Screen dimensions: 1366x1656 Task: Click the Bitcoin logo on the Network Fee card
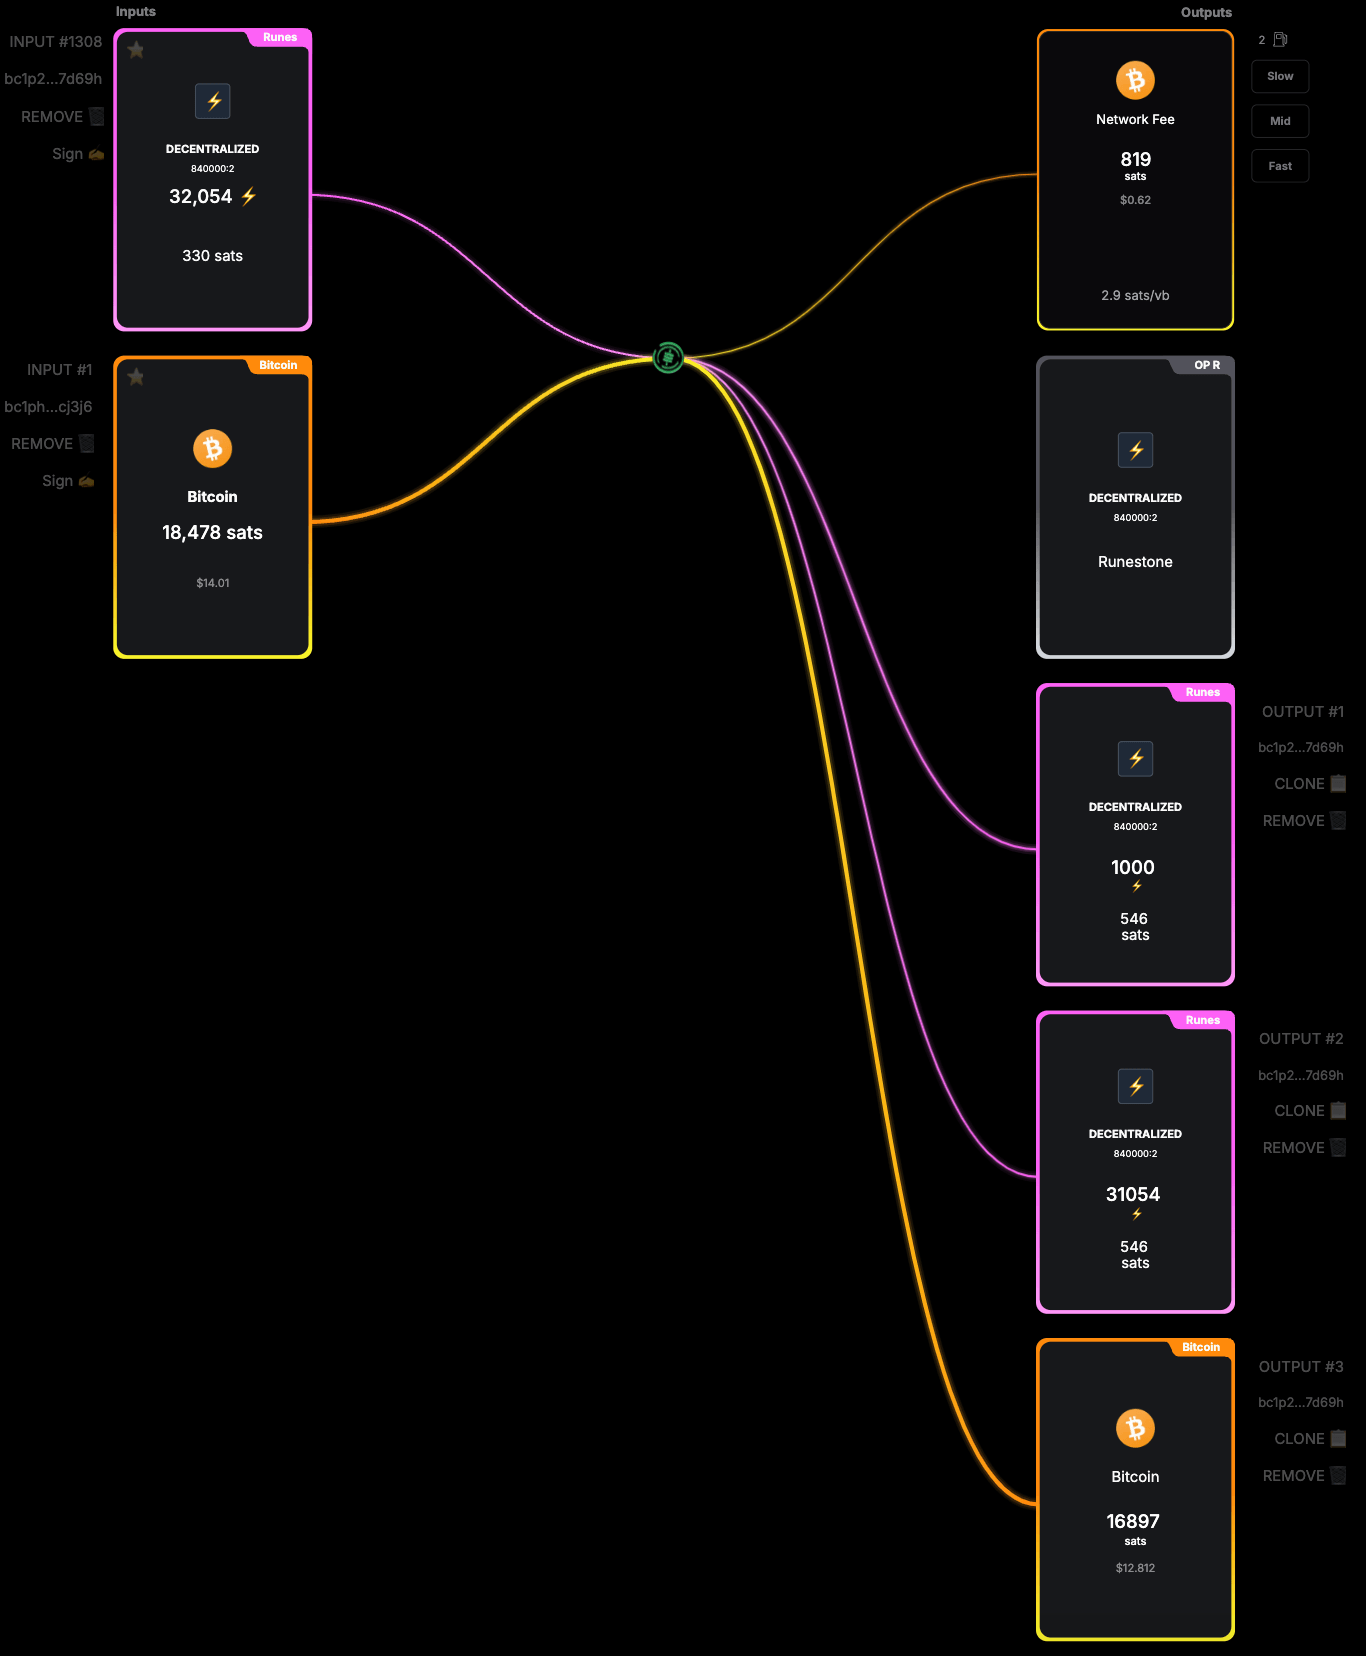point(1135,80)
